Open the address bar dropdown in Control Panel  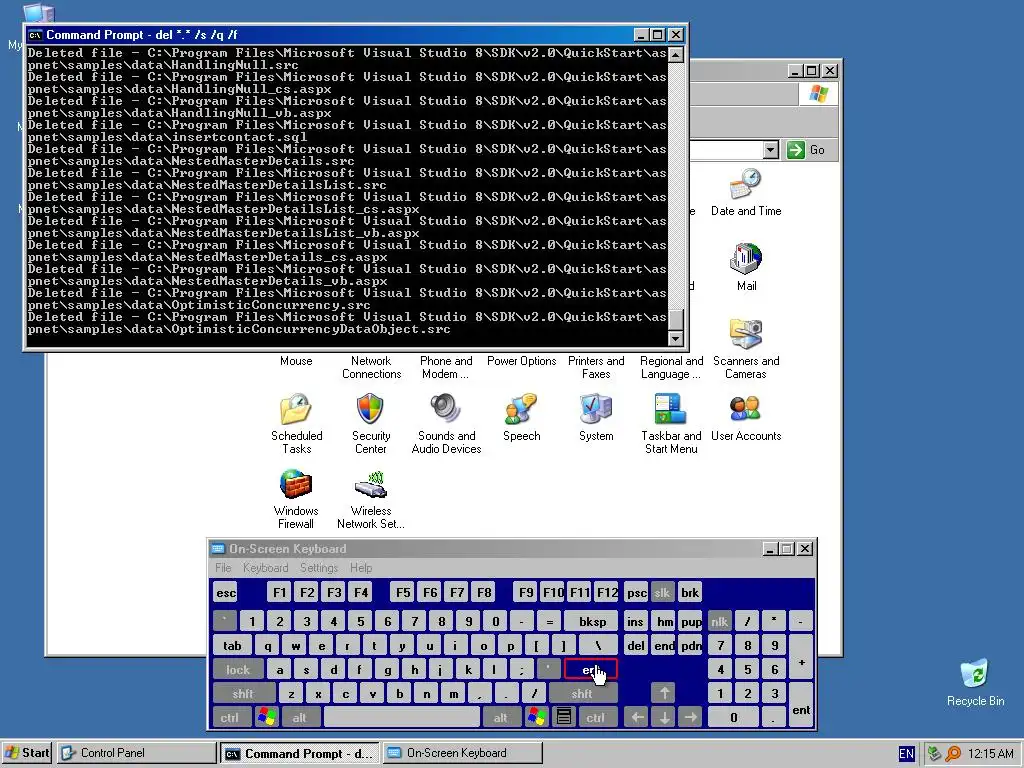pyautogui.click(x=771, y=150)
